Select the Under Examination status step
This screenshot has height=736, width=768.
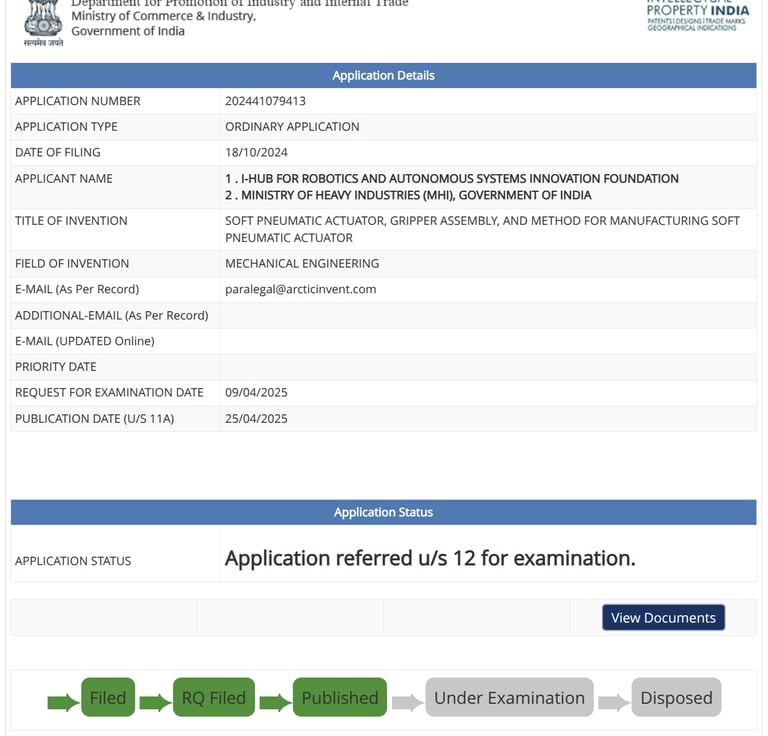click(x=509, y=697)
